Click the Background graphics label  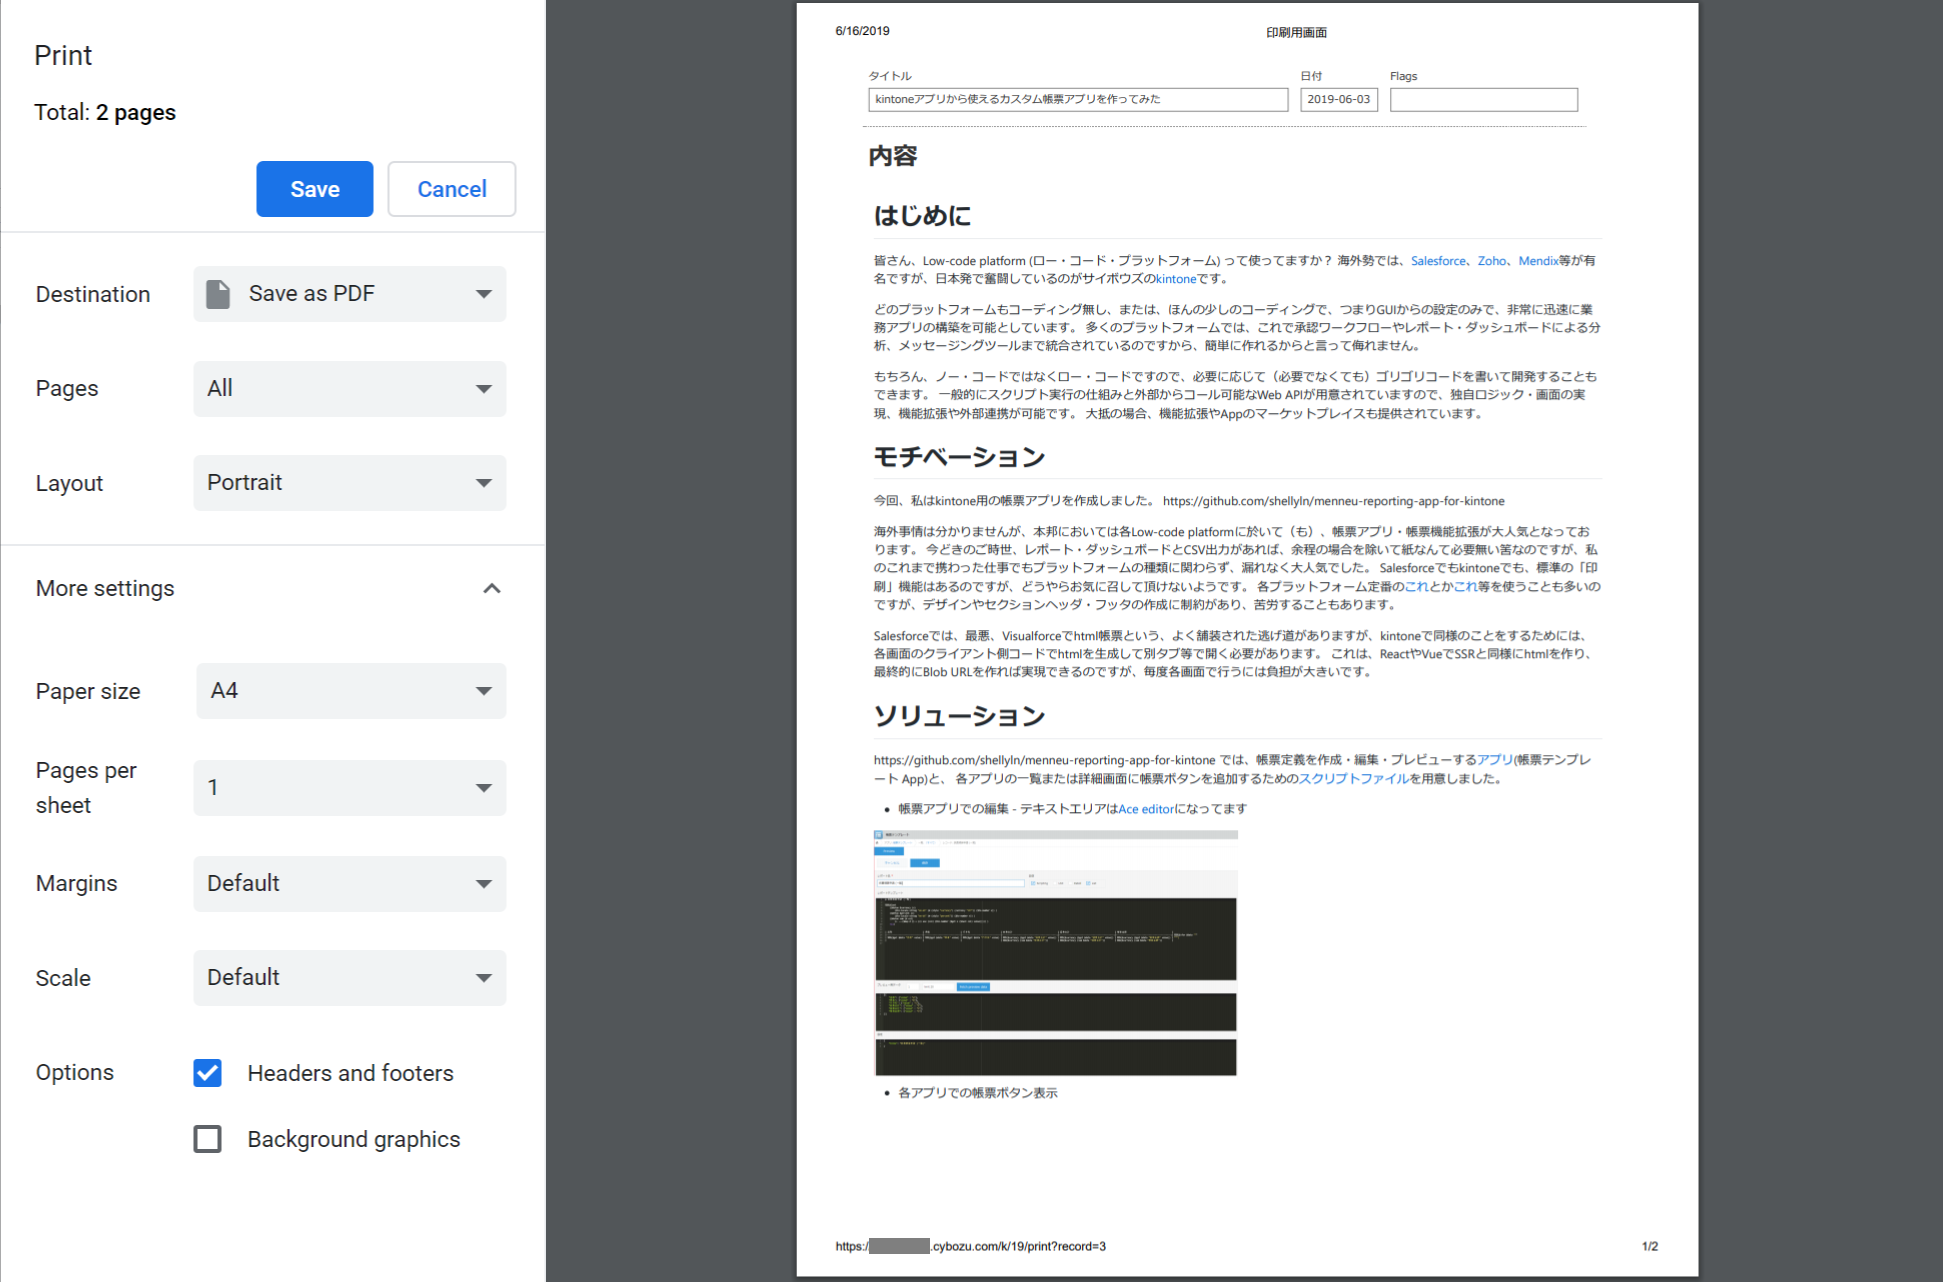[353, 1139]
